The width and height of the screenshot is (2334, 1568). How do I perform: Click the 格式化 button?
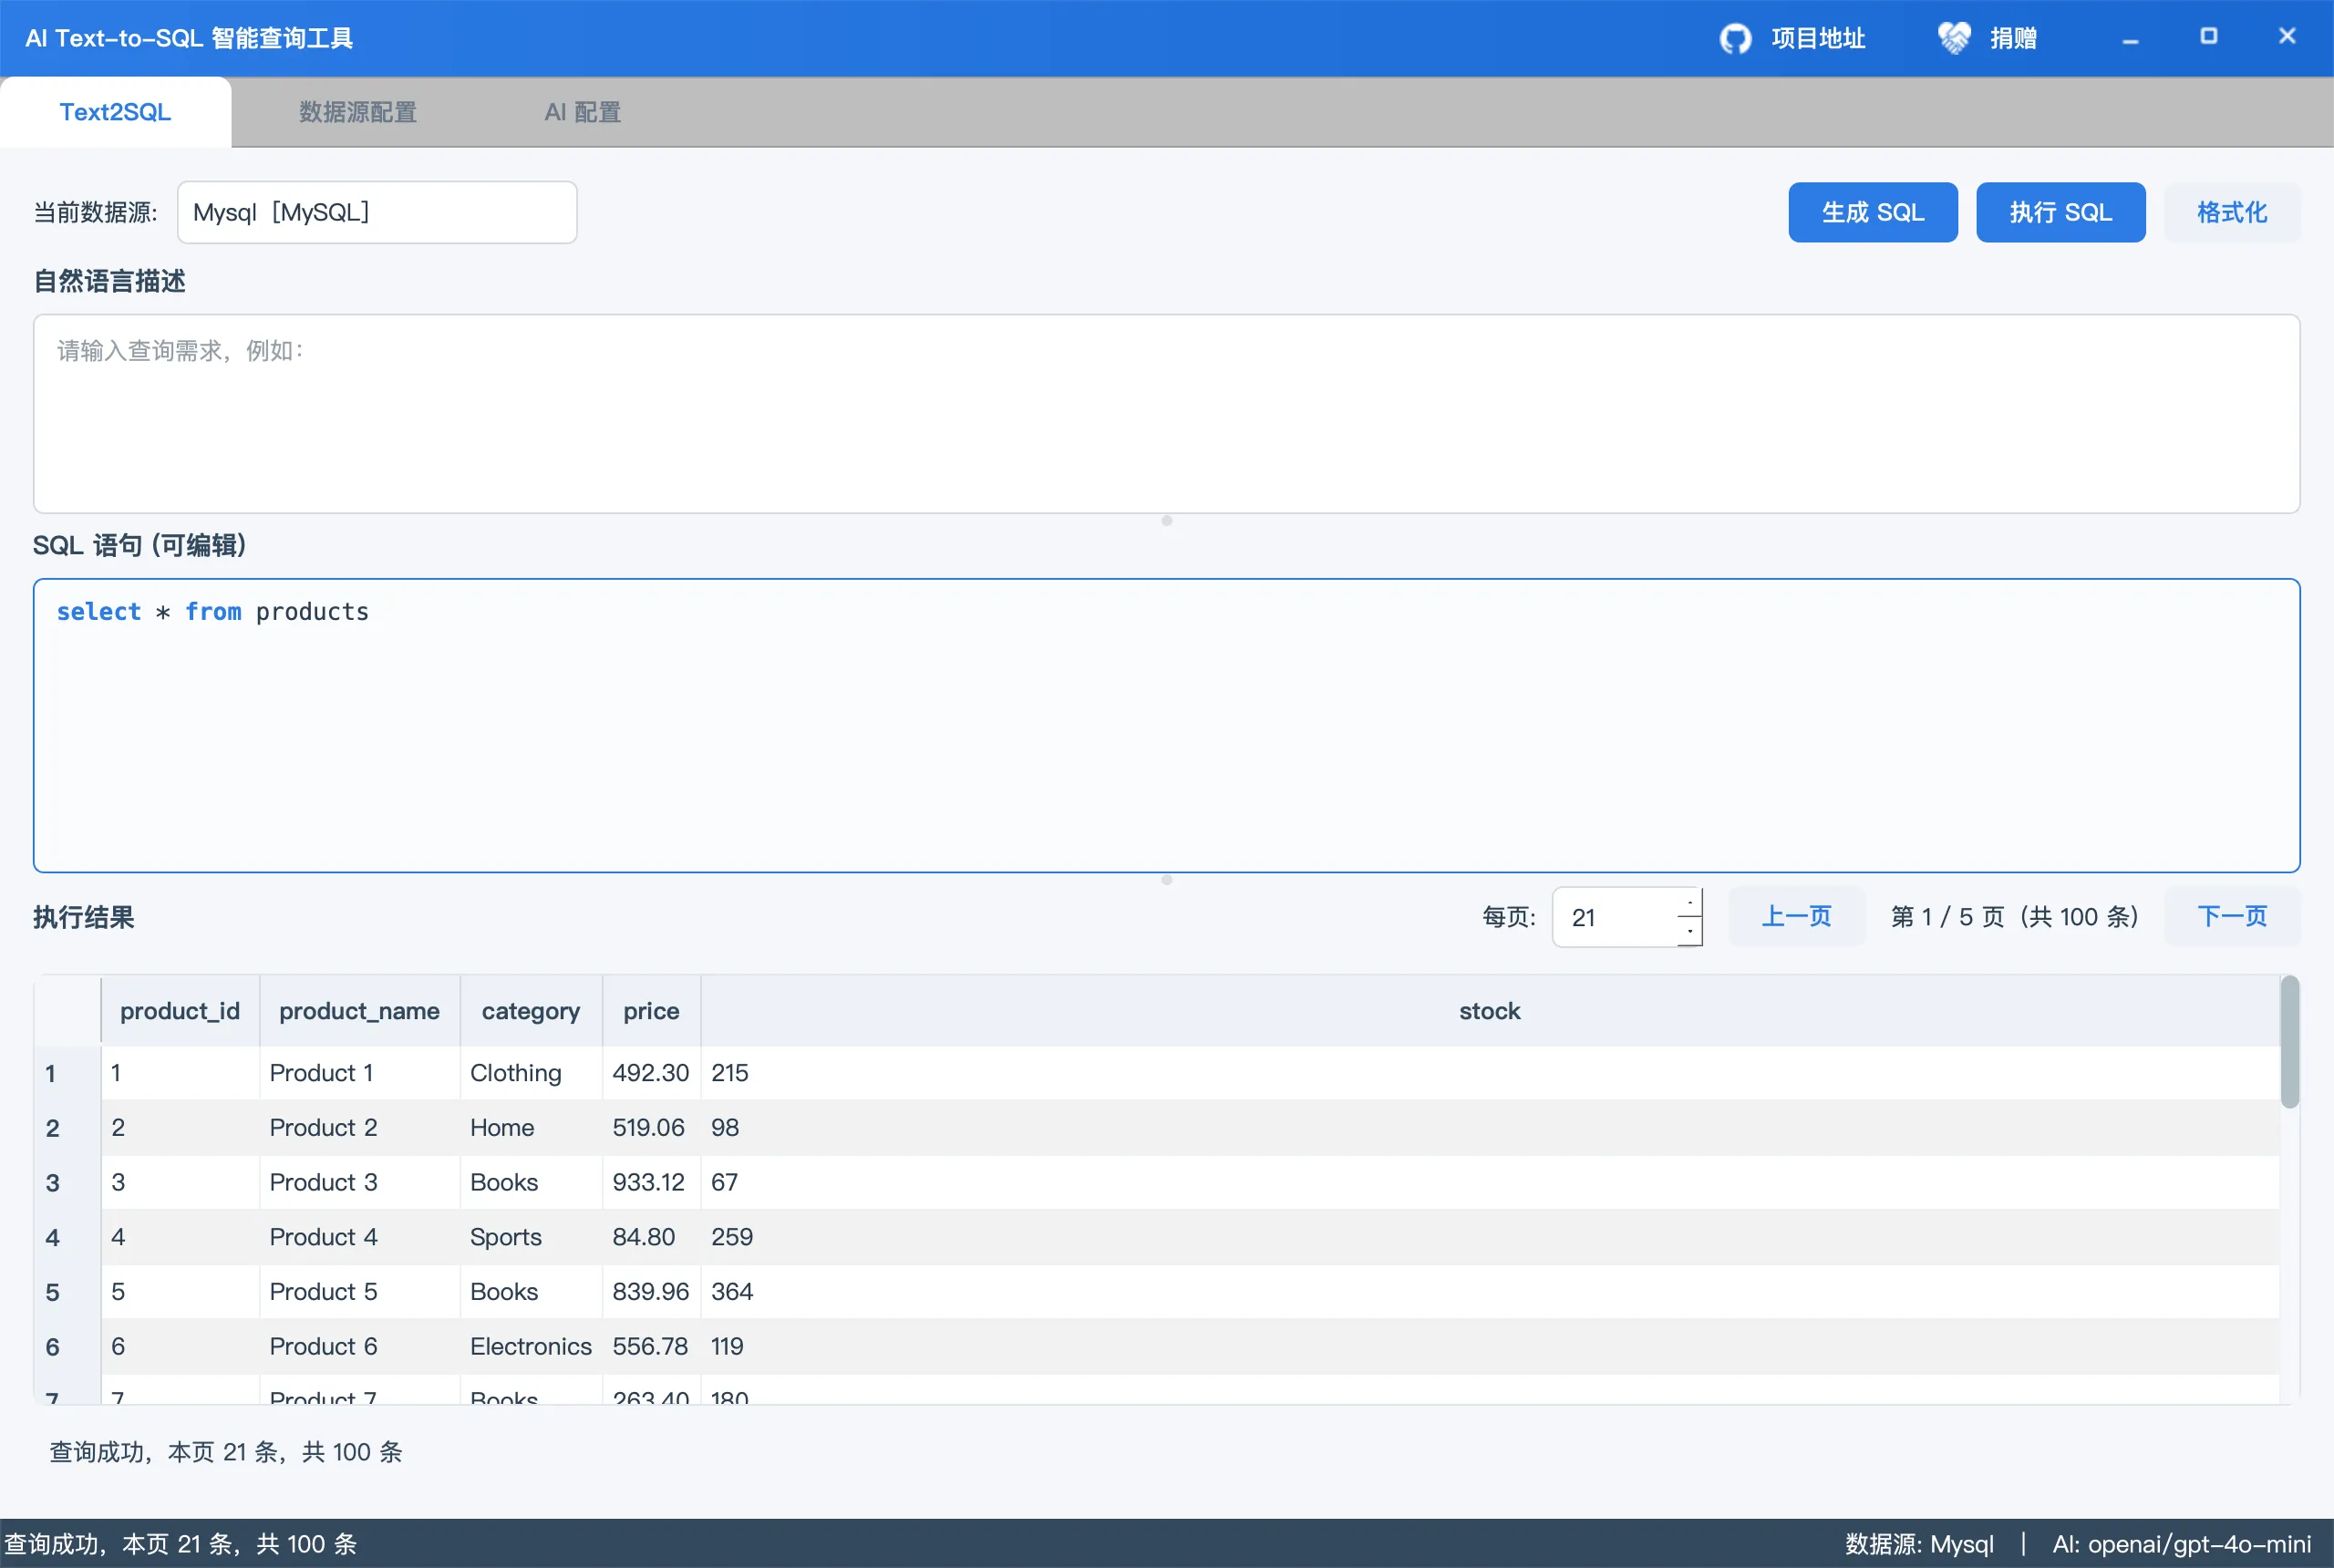tap(2231, 212)
